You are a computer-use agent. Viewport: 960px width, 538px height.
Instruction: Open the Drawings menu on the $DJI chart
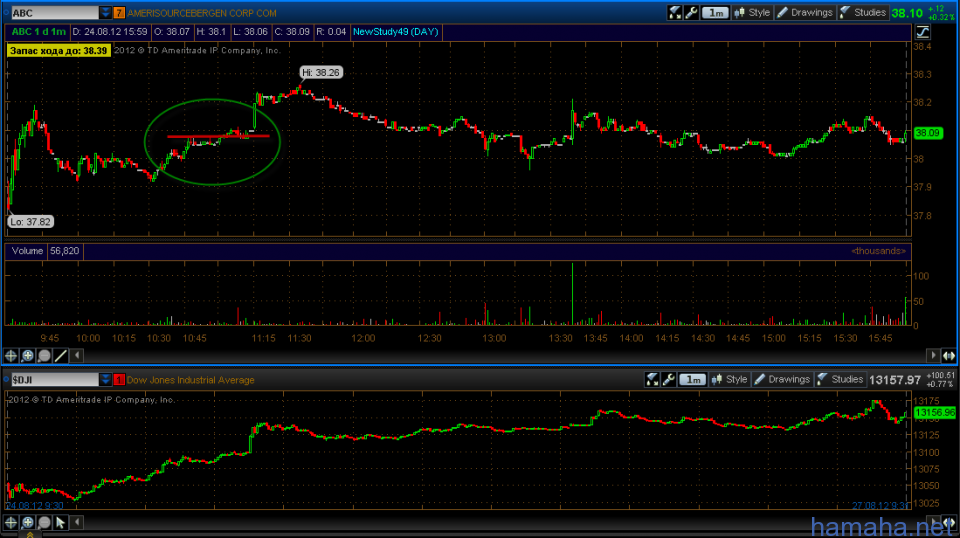click(781, 380)
